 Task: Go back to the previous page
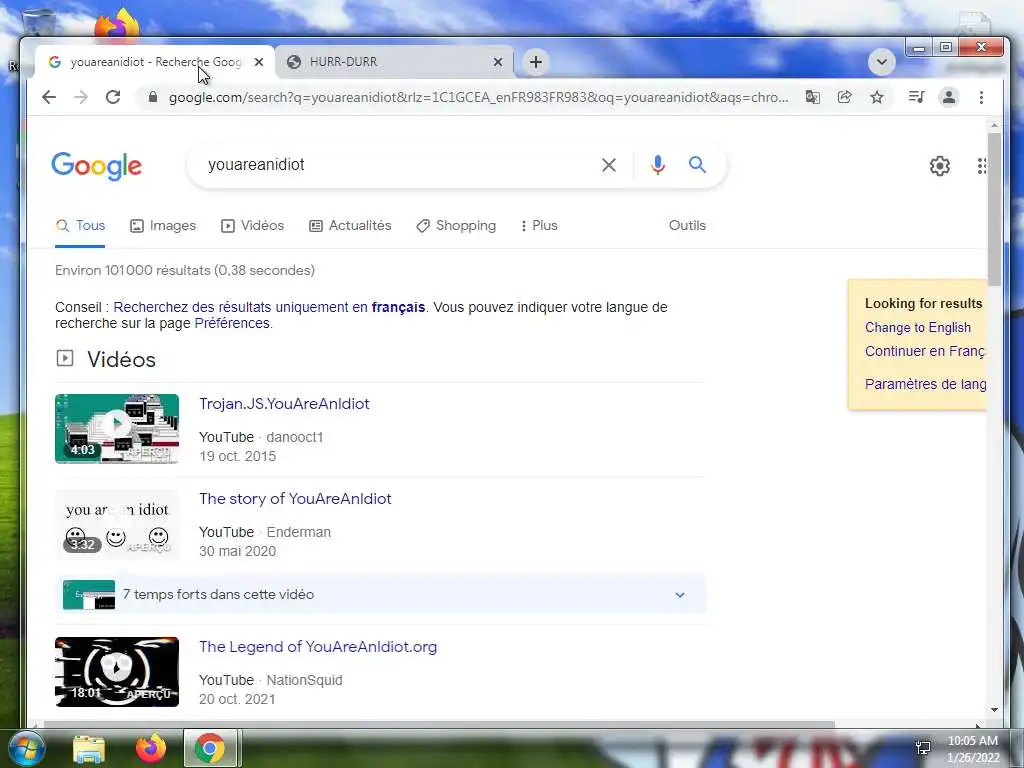(49, 97)
